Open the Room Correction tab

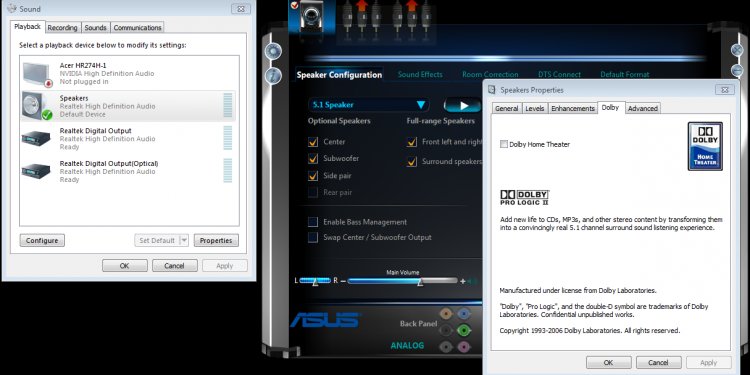click(490, 75)
